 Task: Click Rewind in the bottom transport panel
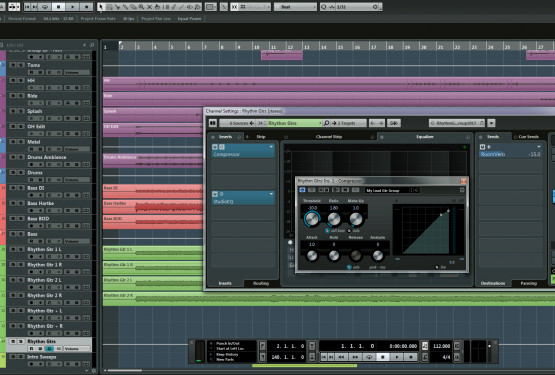tap(341, 357)
